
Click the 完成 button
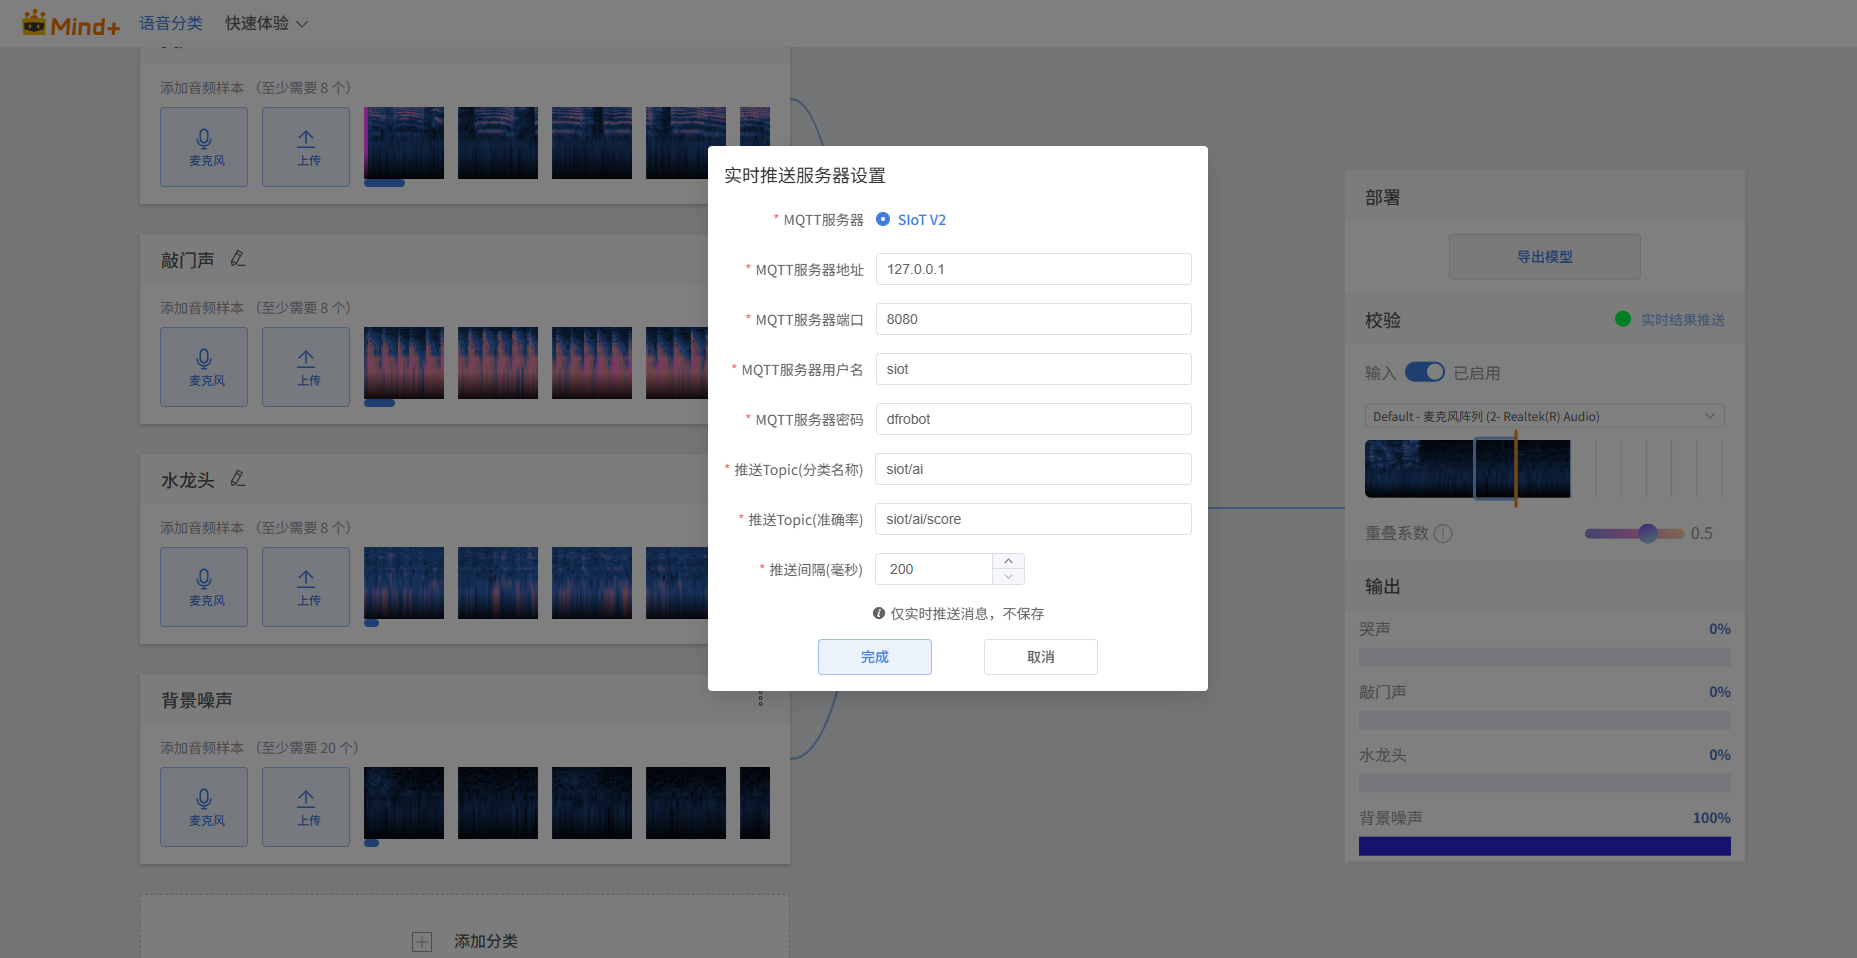(874, 657)
